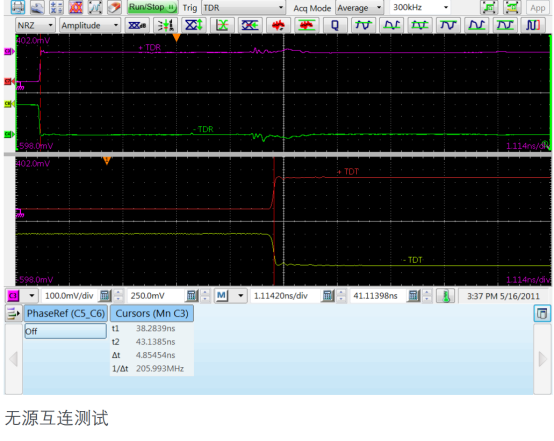This screenshot has height=441, width=554.
Task: Click the 100.0mV/div vertical scale field
Action: click(69, 296)
